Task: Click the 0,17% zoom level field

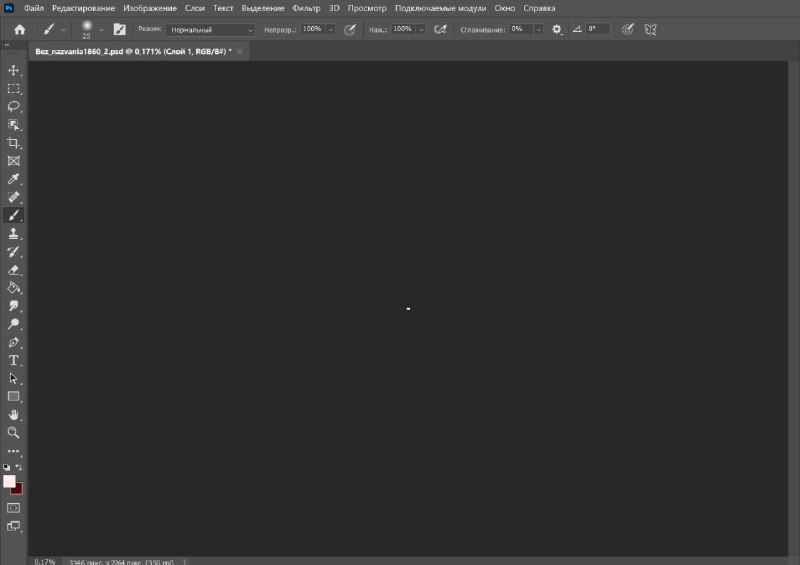Action: (x=45, y=561)
